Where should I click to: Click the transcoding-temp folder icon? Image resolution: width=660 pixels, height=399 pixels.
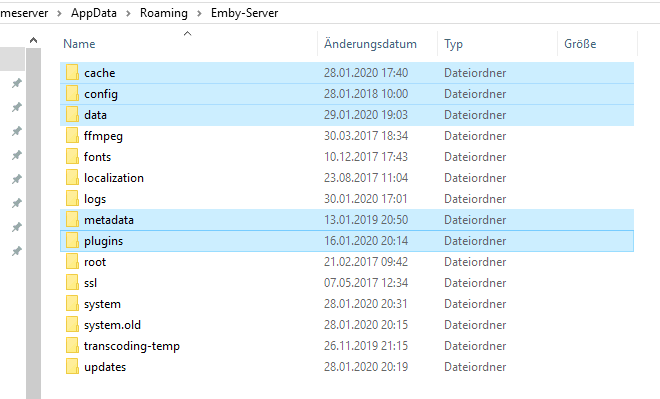coord(72,346)
